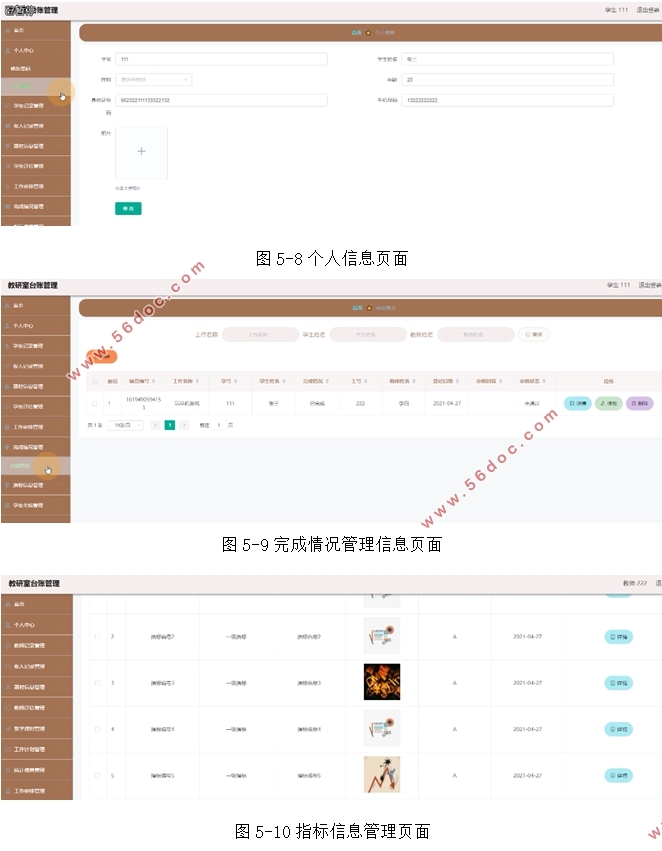
Task: Open the 10条/页 page size dropdown
Action: [125, 425]
